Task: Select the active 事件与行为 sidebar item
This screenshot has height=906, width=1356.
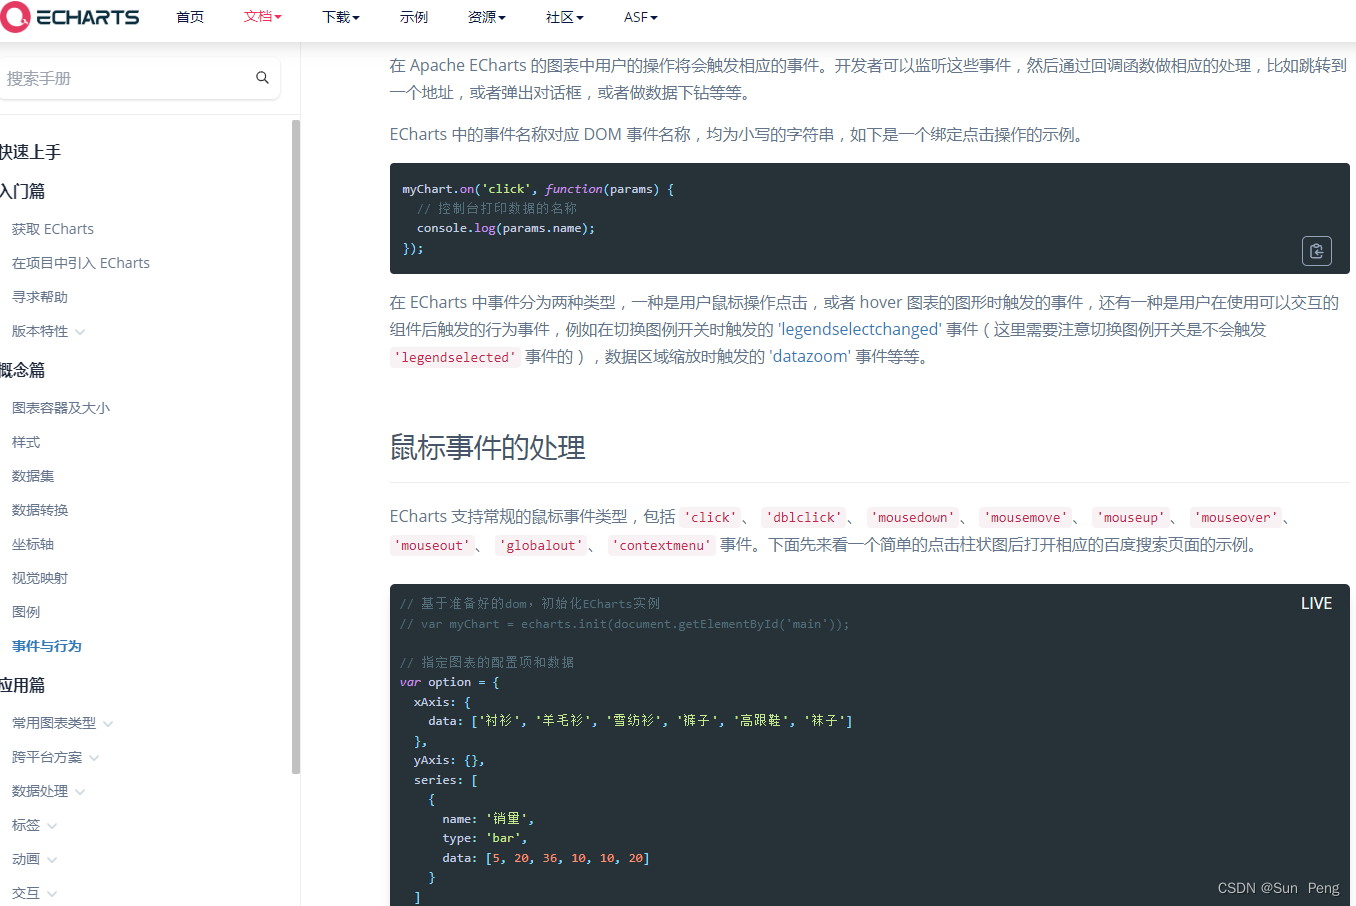Action: [x=47, y=646]
